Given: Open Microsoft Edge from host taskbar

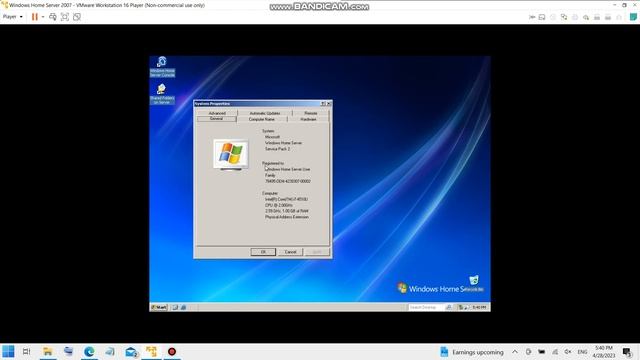Looking at the screenshot, I should (x=89, y=351).
